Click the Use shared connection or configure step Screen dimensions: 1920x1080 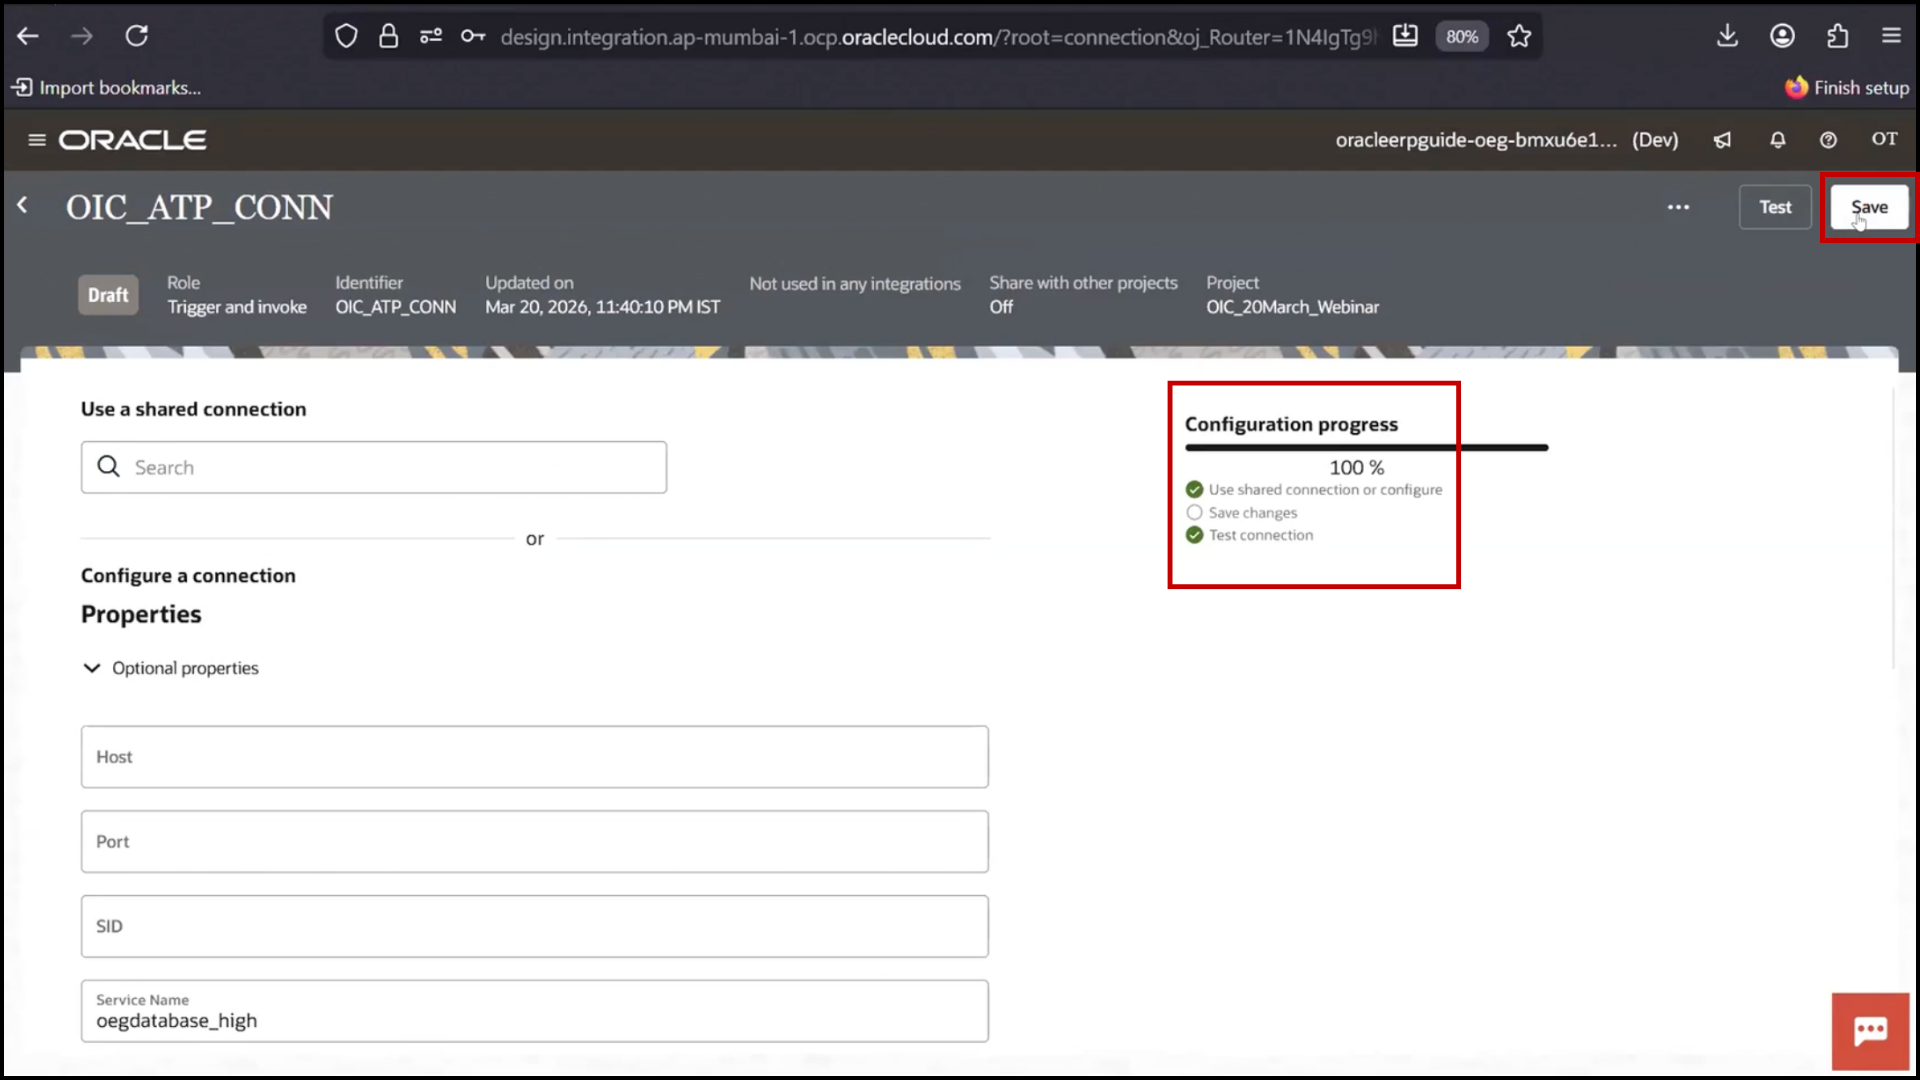pyautogui.click(x=1314, y=490)
